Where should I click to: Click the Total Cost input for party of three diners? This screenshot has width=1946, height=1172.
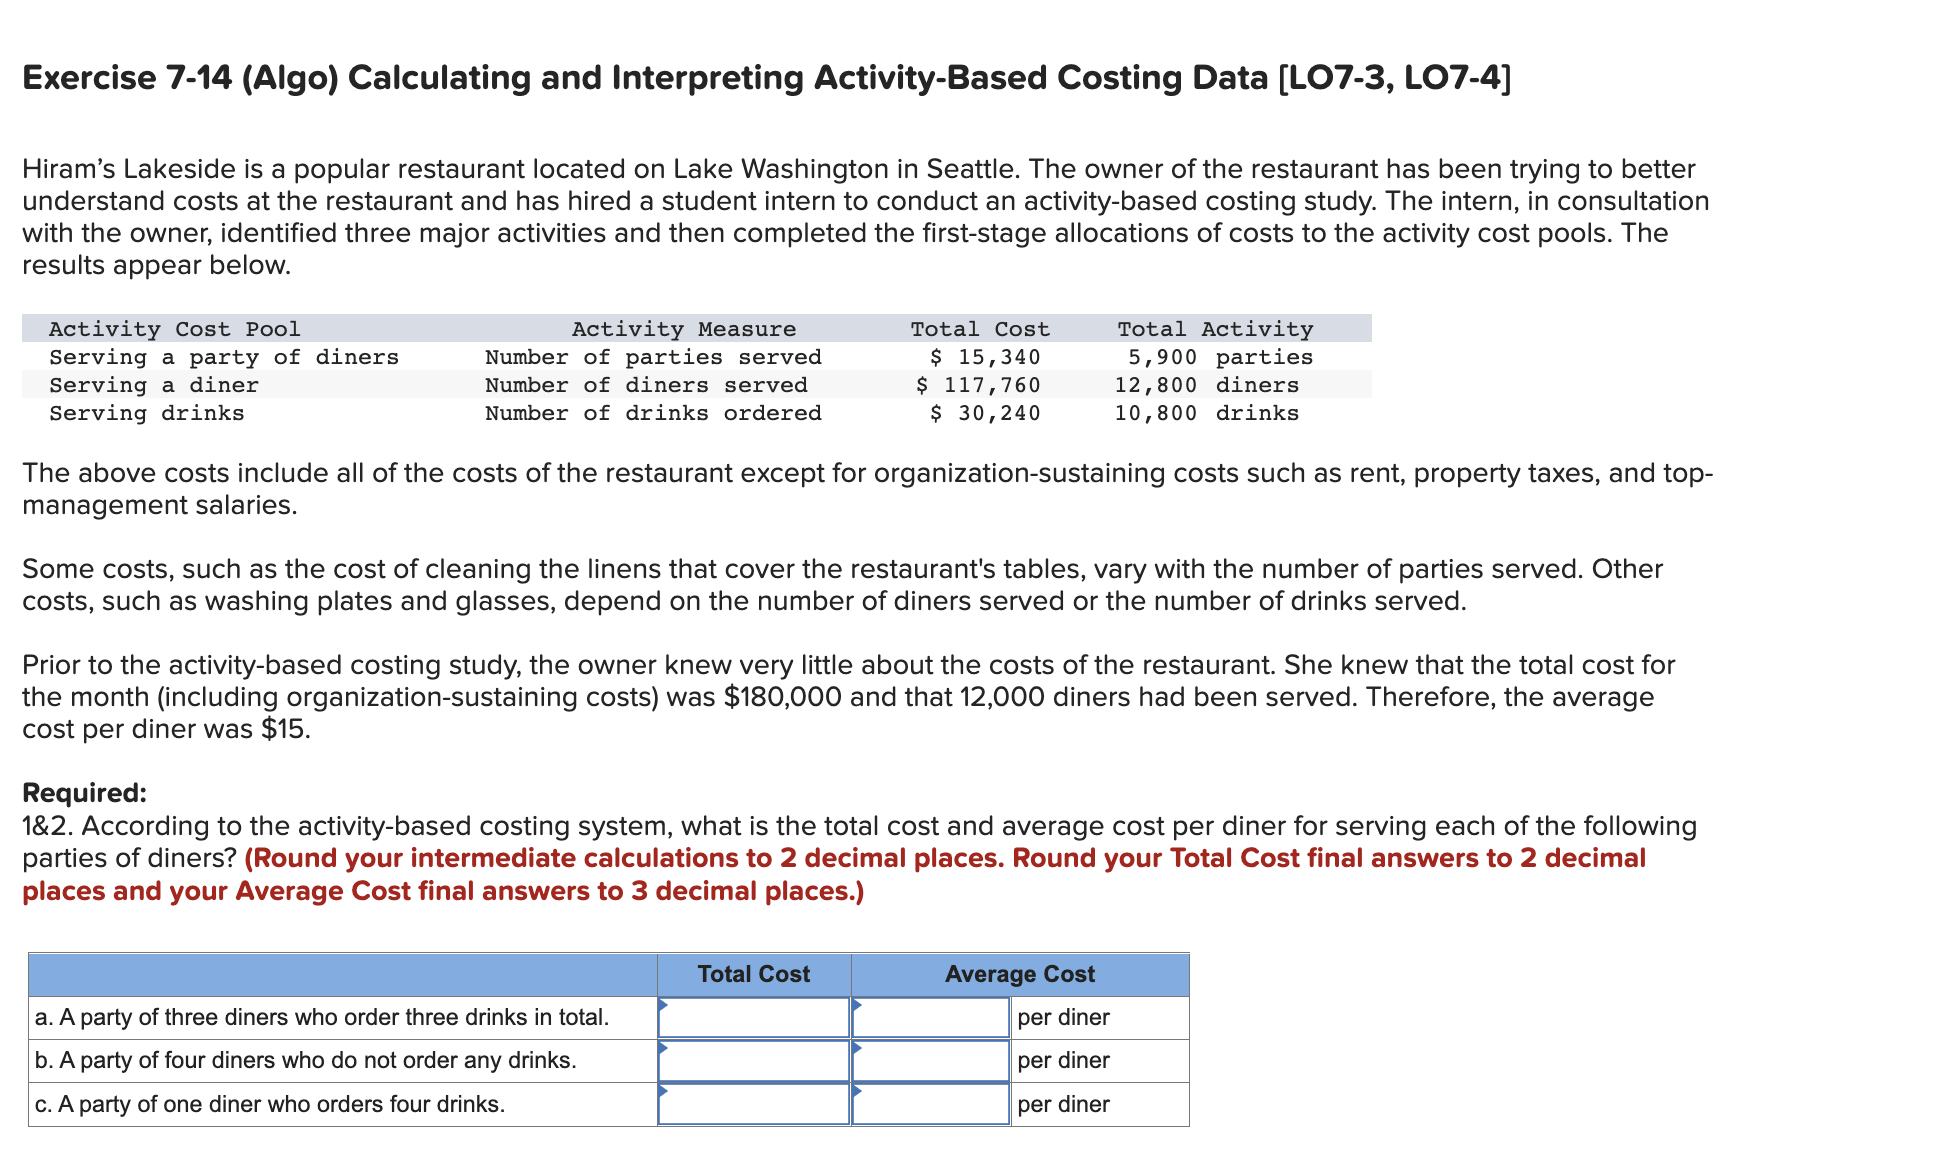coord(753,1017)
